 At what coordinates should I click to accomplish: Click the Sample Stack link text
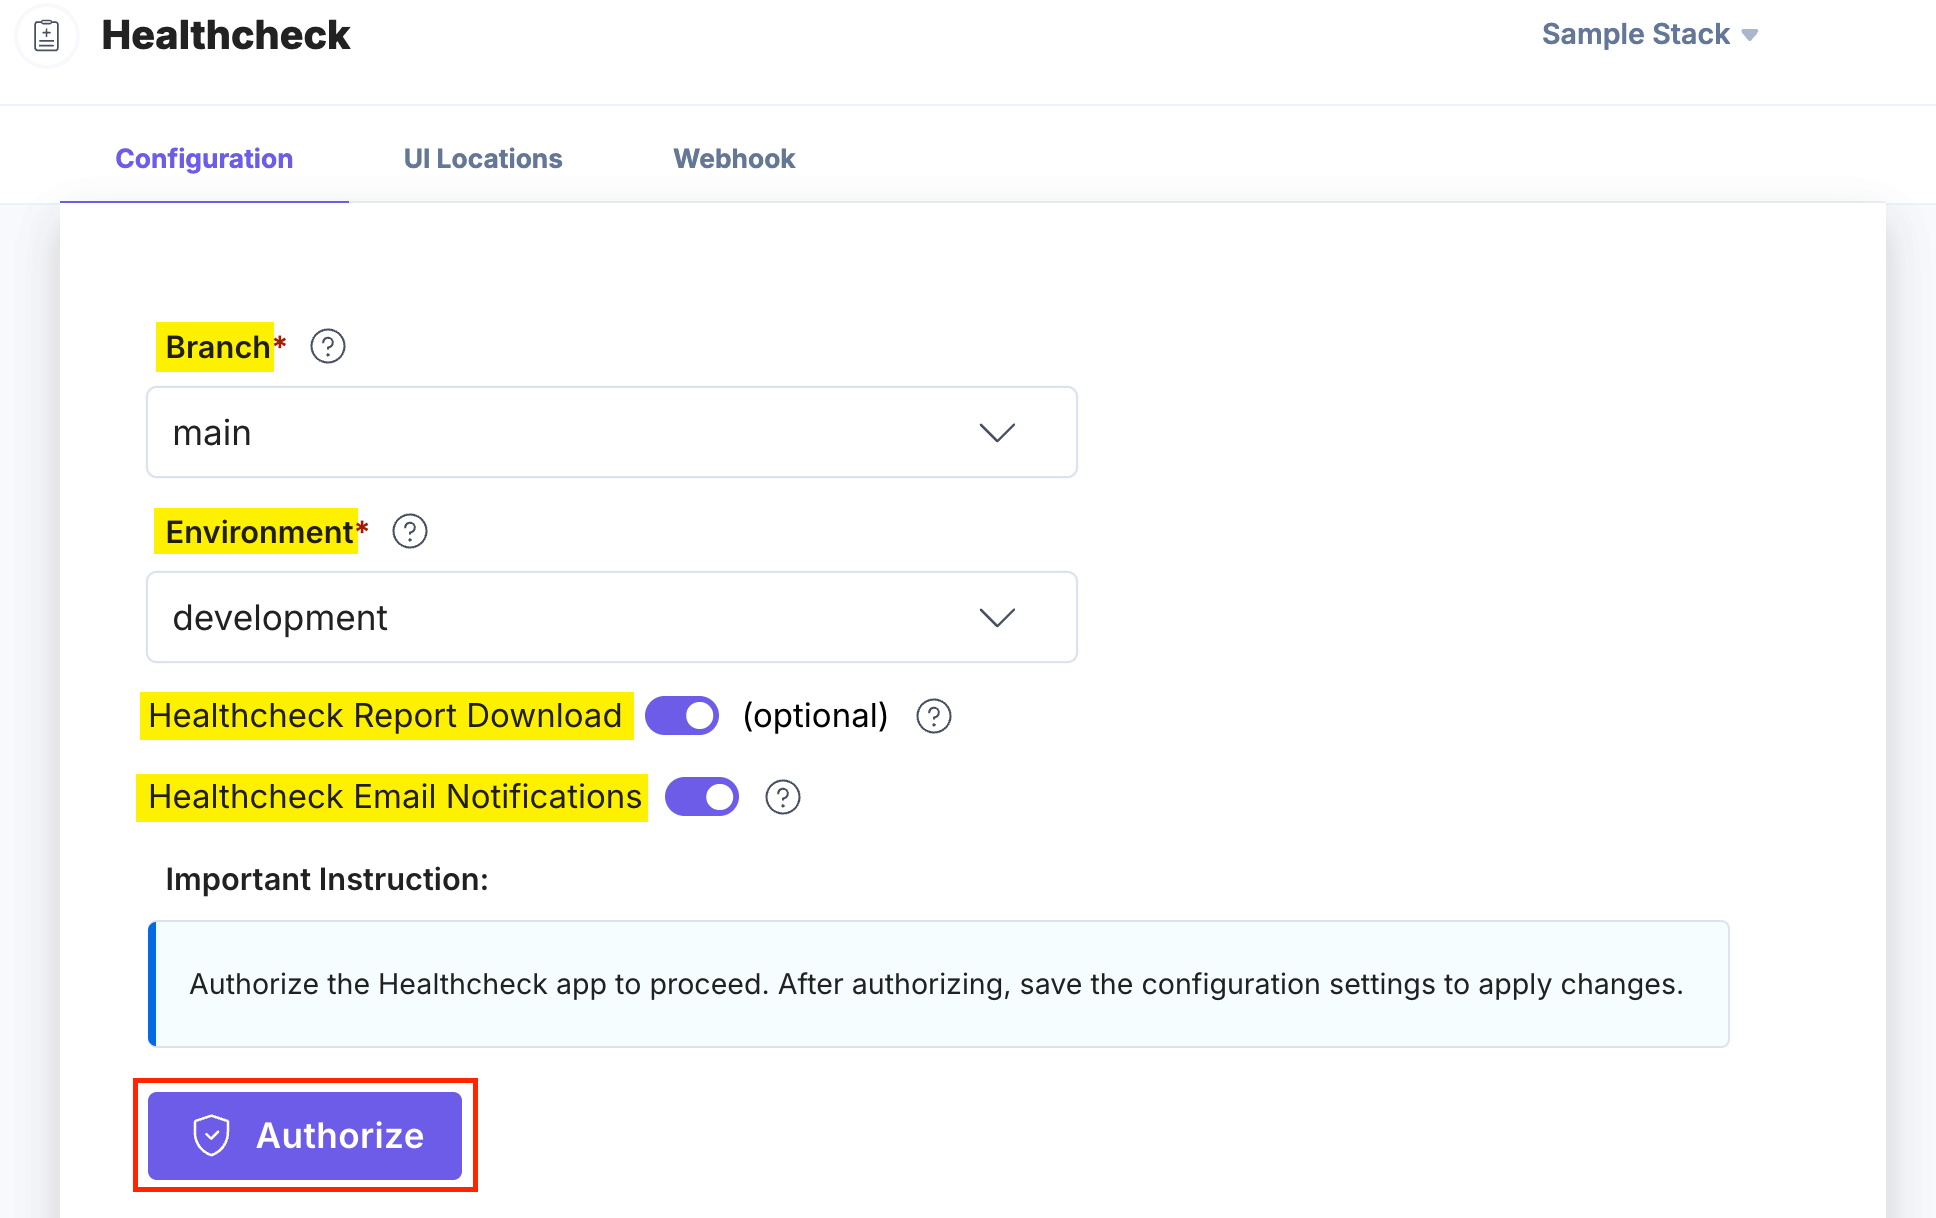point(1635,34)
